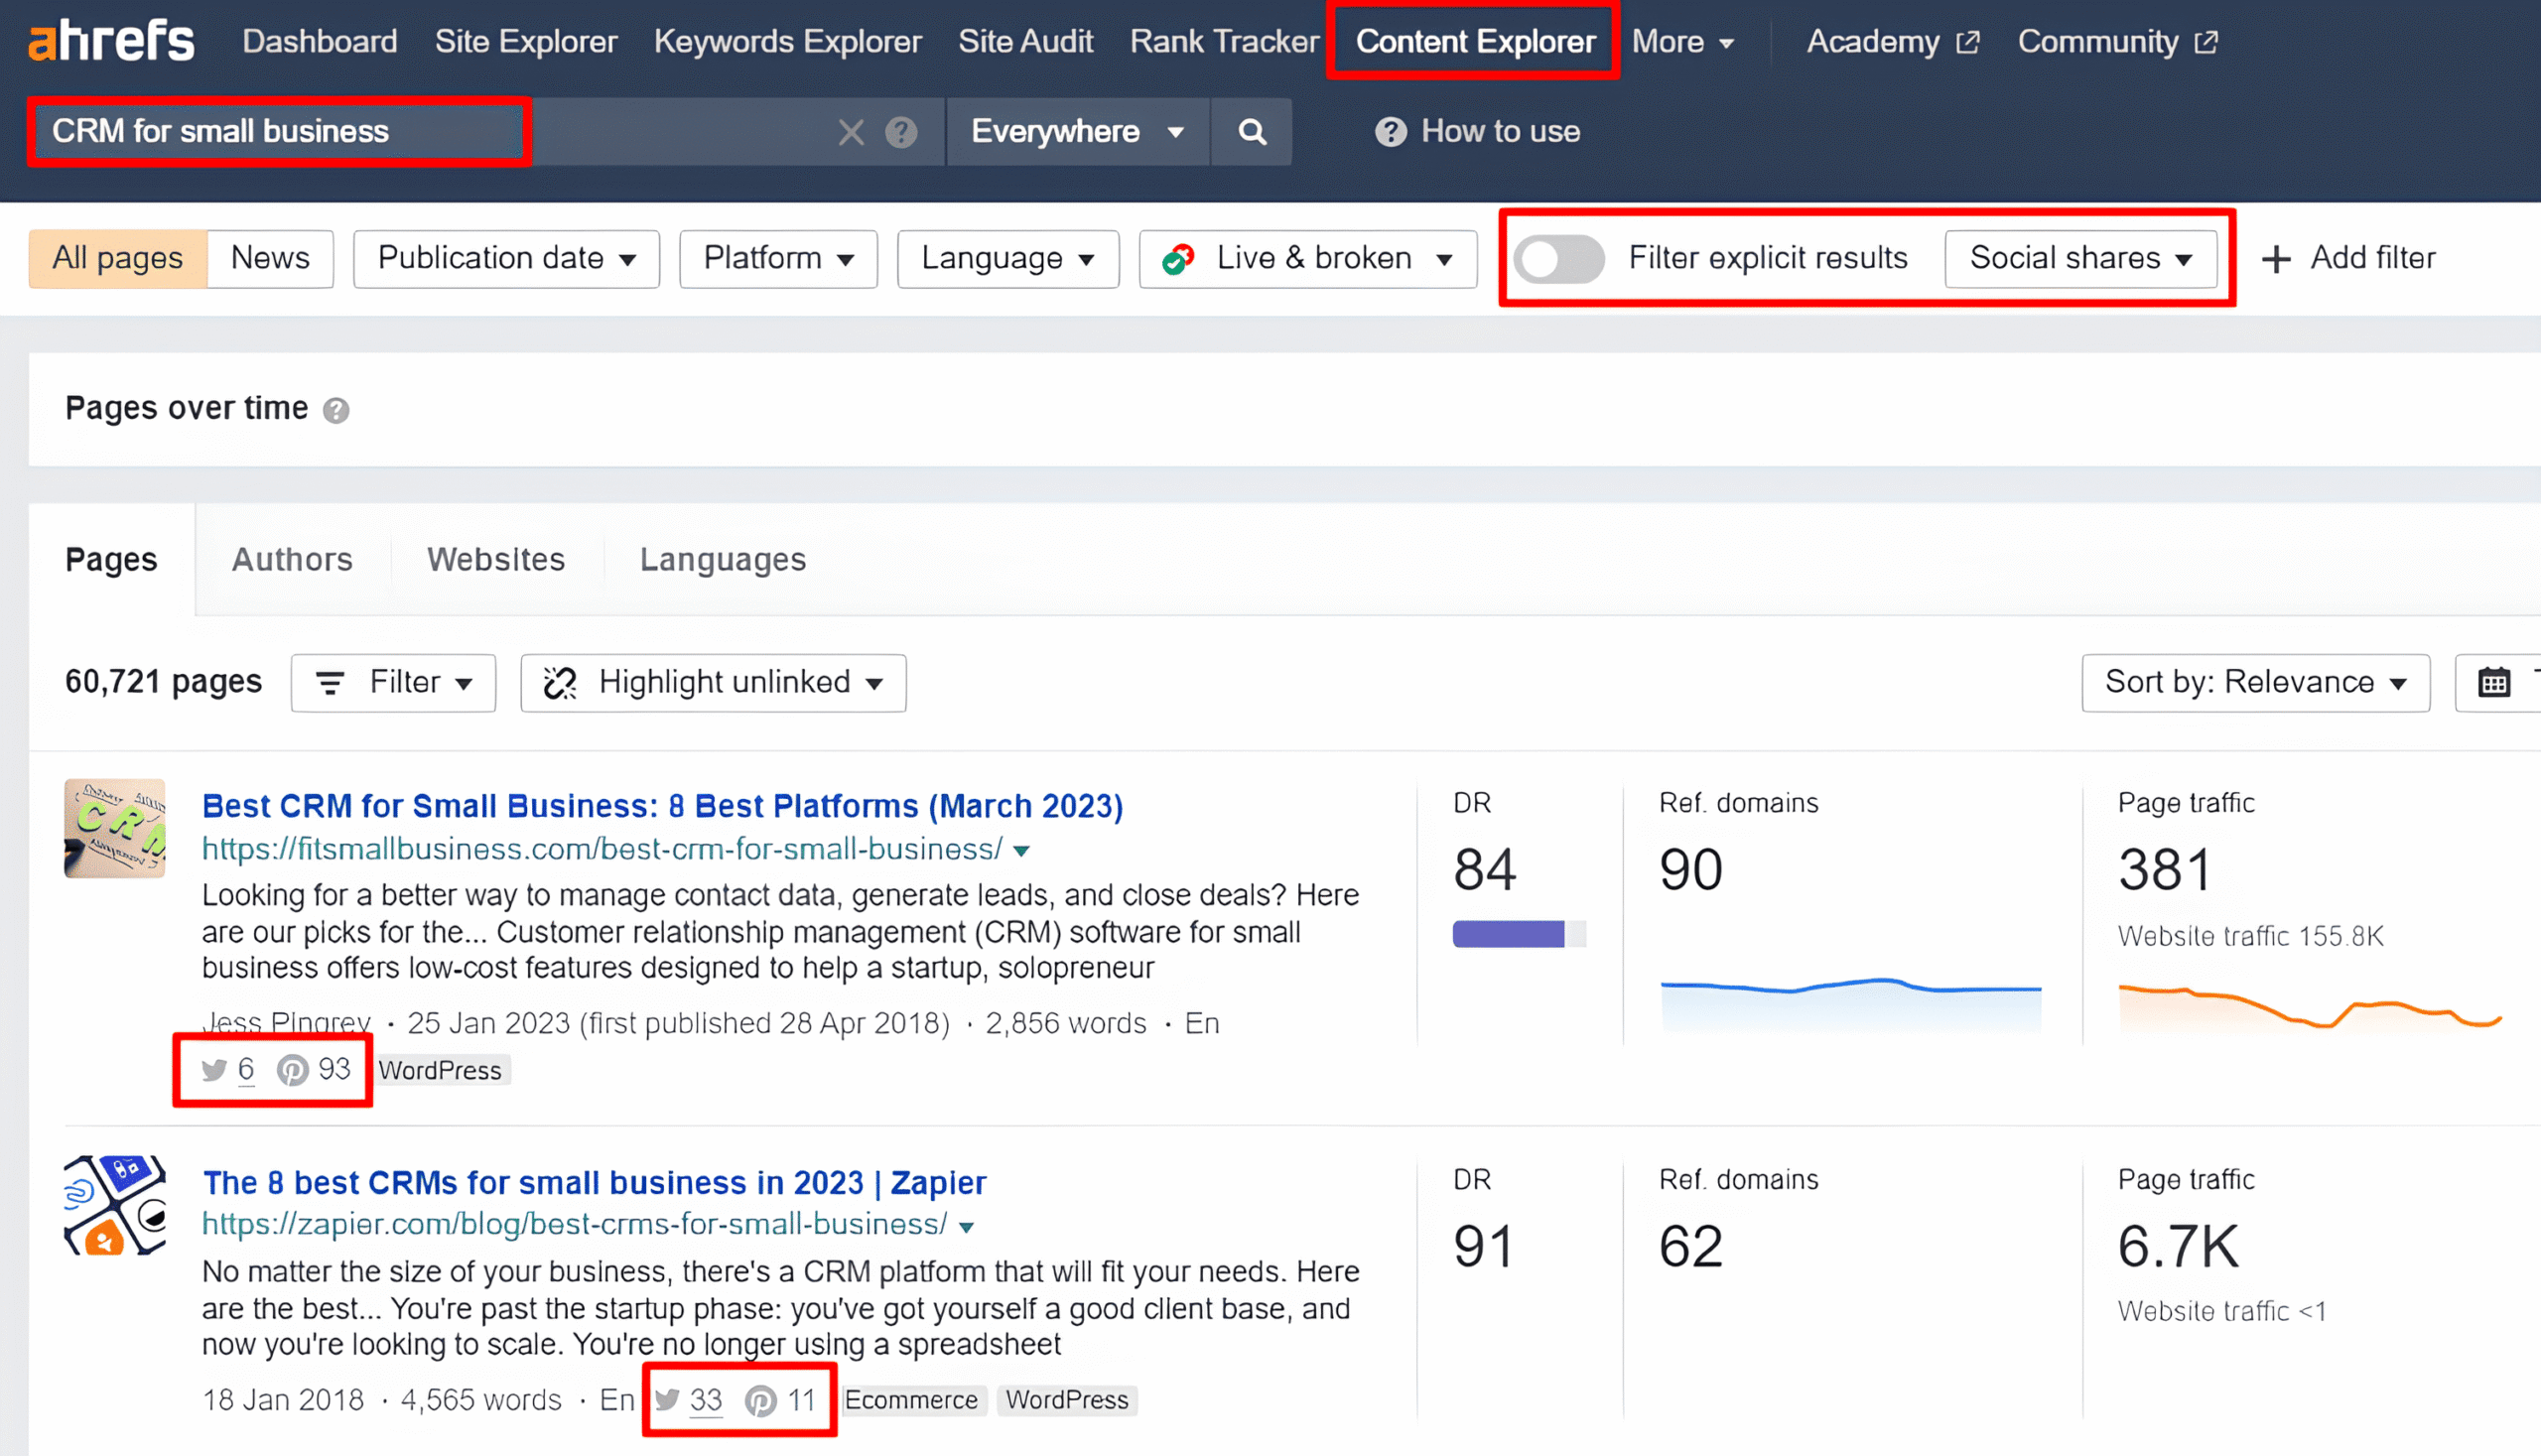
Task: Open the Language filter dropdown
Action: point(1008,259)
